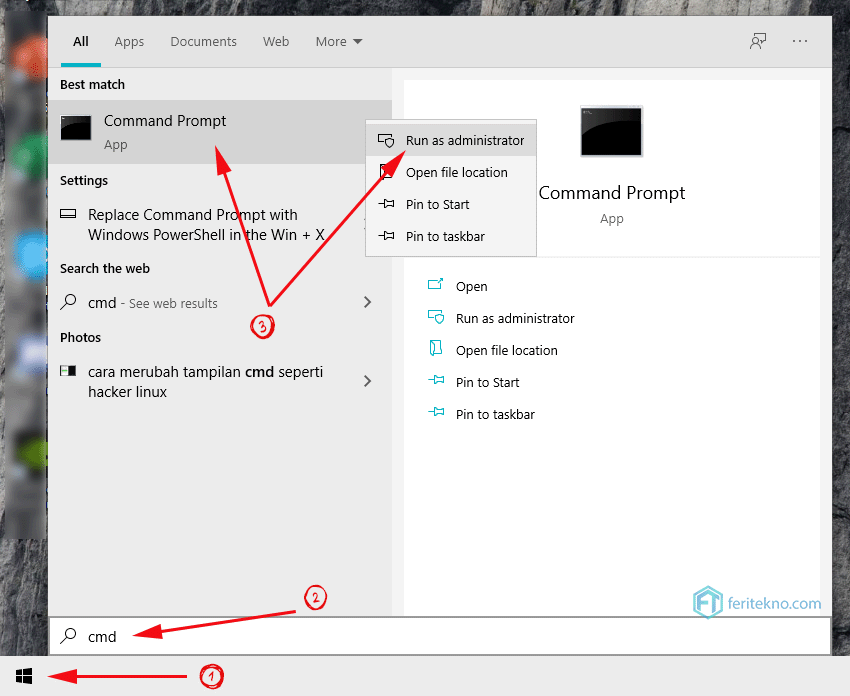Open the Documents tab

[203, 42]
